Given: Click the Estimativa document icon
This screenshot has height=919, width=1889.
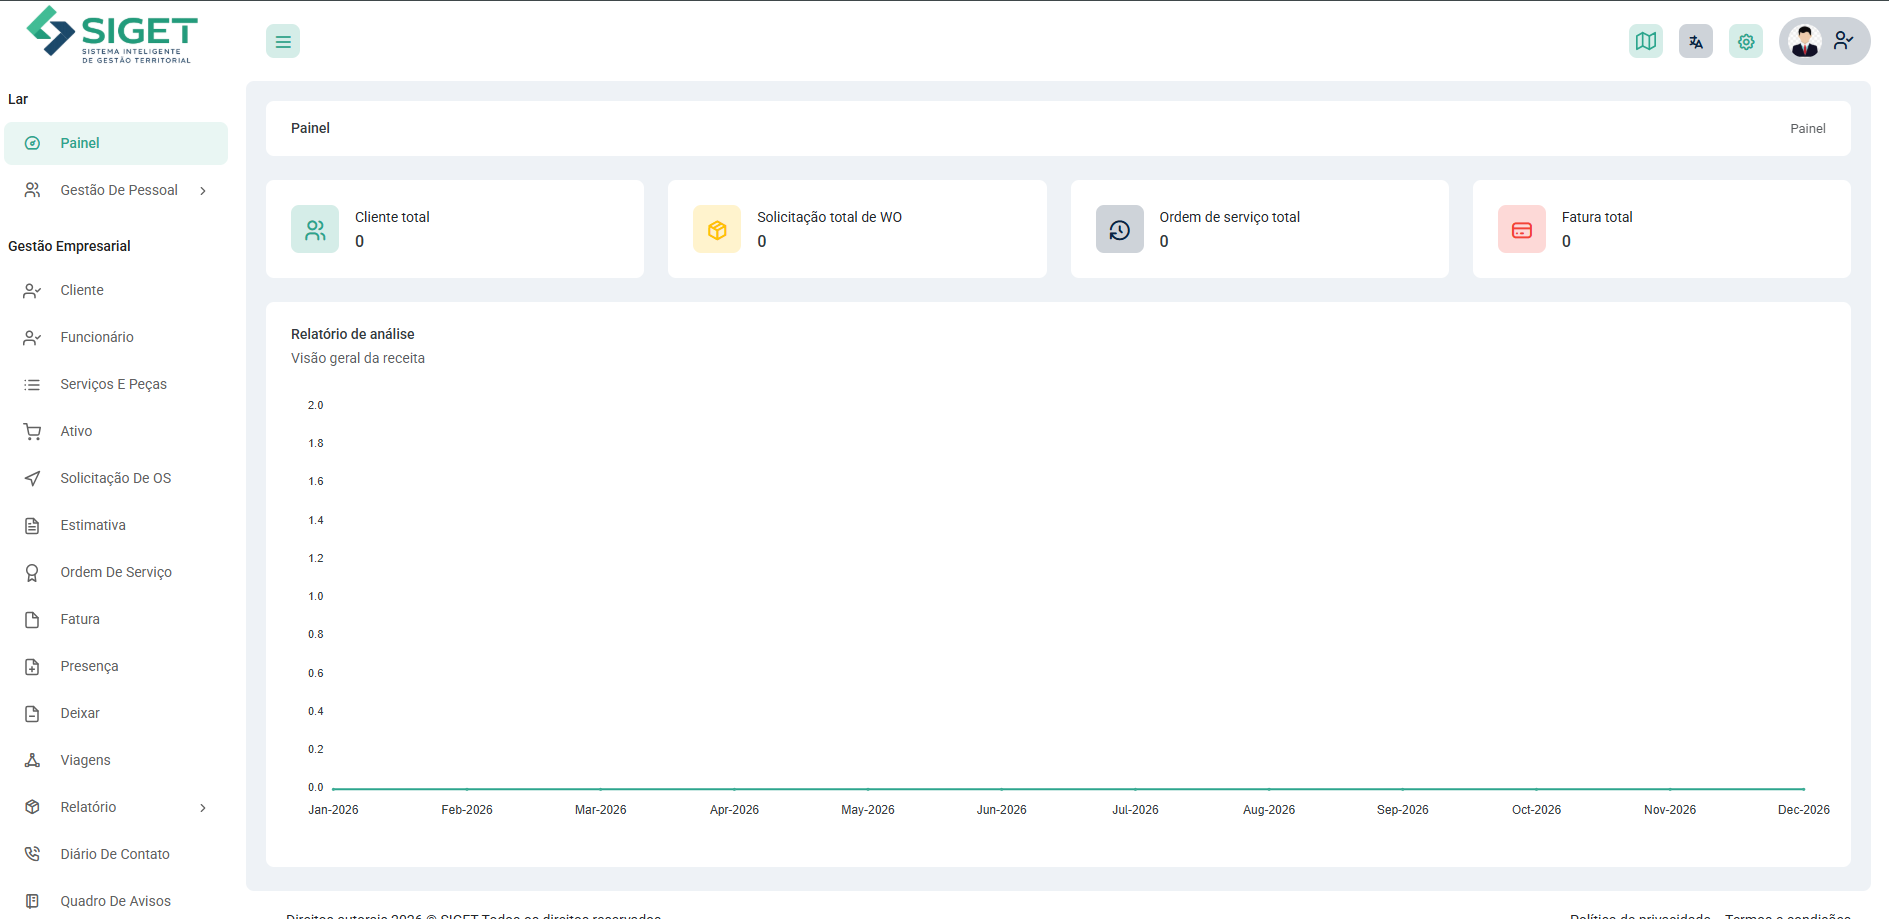Looking at the screenshot, I should [32, 525].
